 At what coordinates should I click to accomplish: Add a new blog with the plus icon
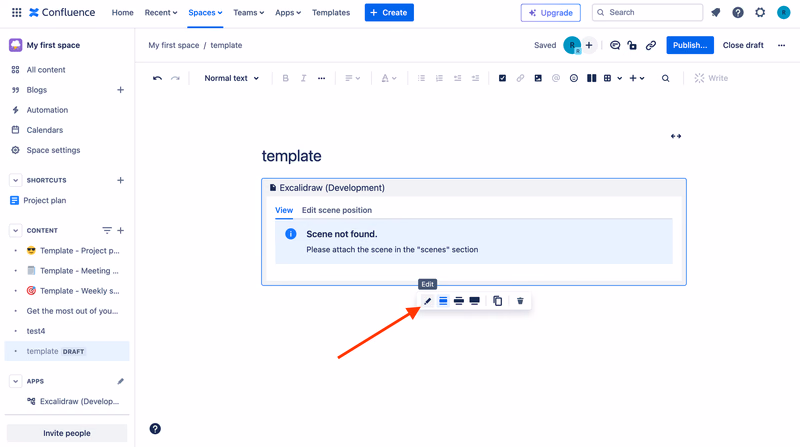pos(120,90)
